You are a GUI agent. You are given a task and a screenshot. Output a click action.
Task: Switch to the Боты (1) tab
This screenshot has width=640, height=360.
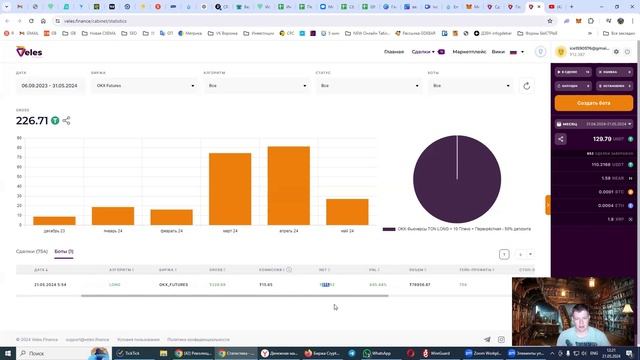click(x=64, y=251)
